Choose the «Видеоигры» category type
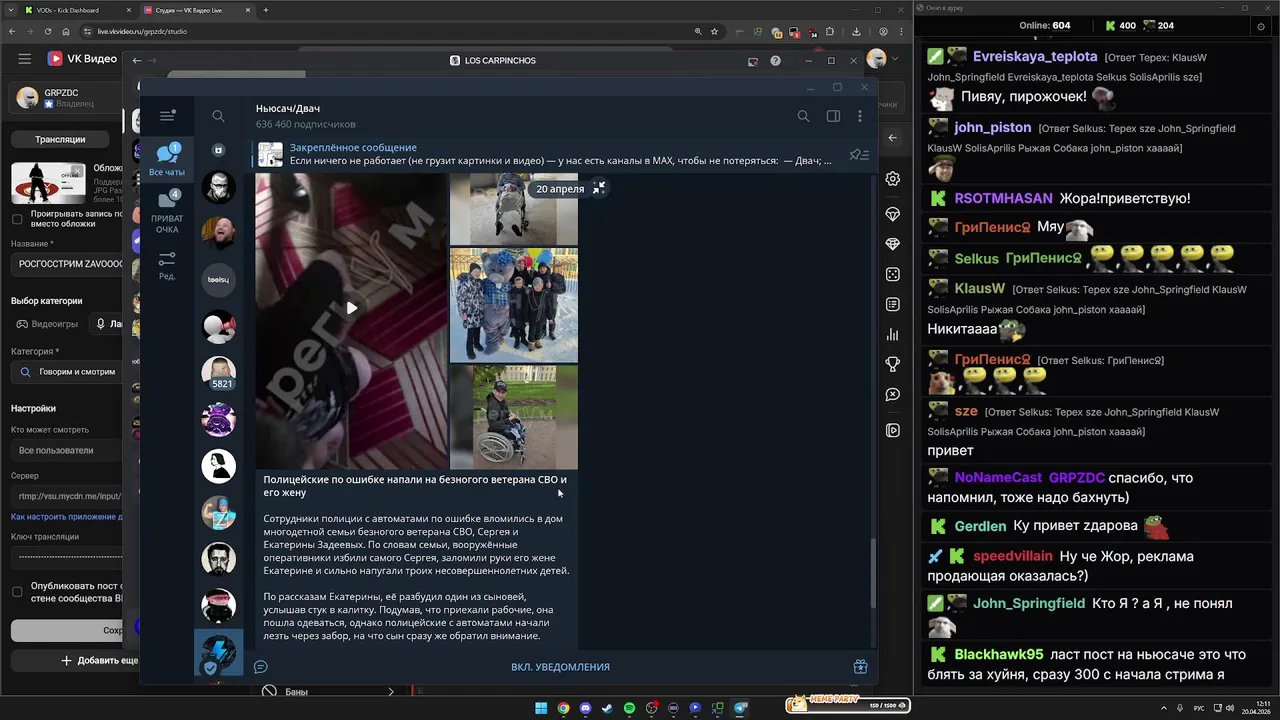1280x720 pixels. tap(45, 324)
